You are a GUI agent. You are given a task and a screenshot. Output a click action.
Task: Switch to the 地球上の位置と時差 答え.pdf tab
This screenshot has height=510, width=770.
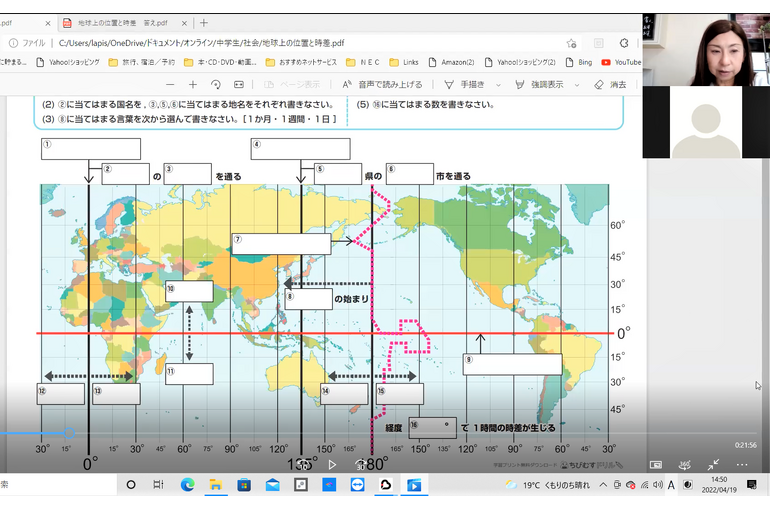[118, 22]
